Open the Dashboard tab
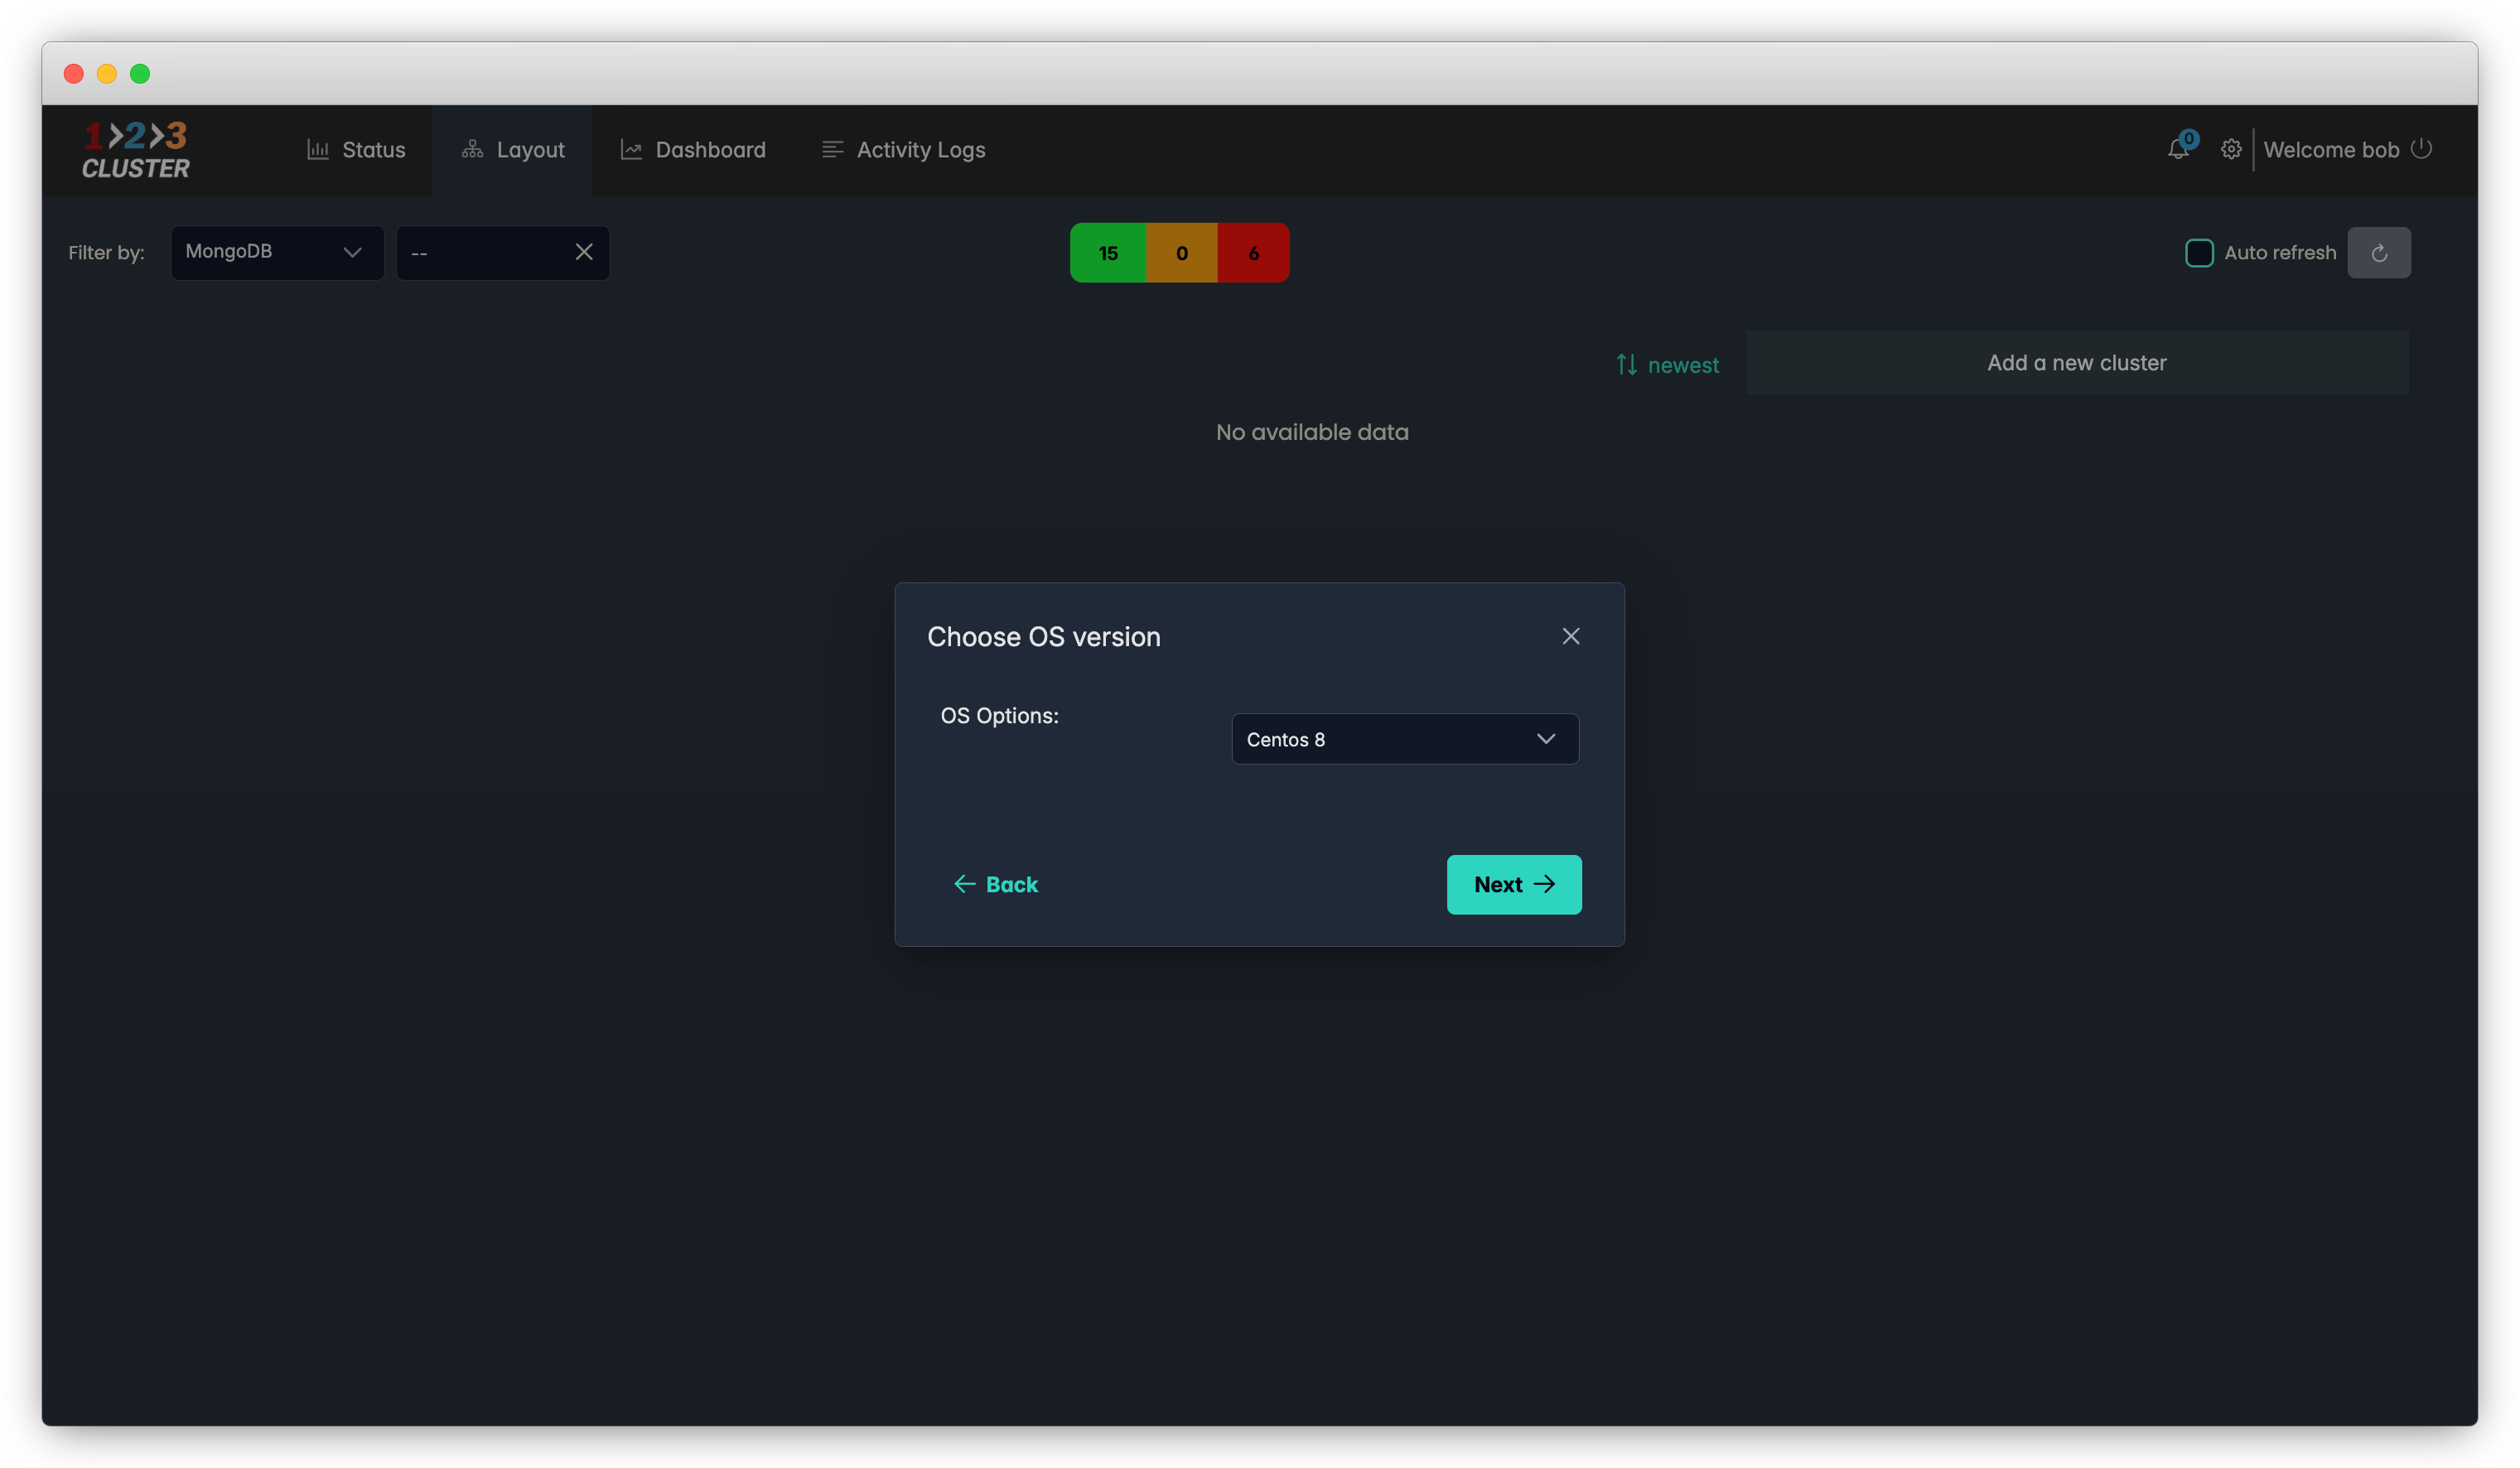Image resolution: width=2520 pixels, height=1468 pixels. coord(693,150)
